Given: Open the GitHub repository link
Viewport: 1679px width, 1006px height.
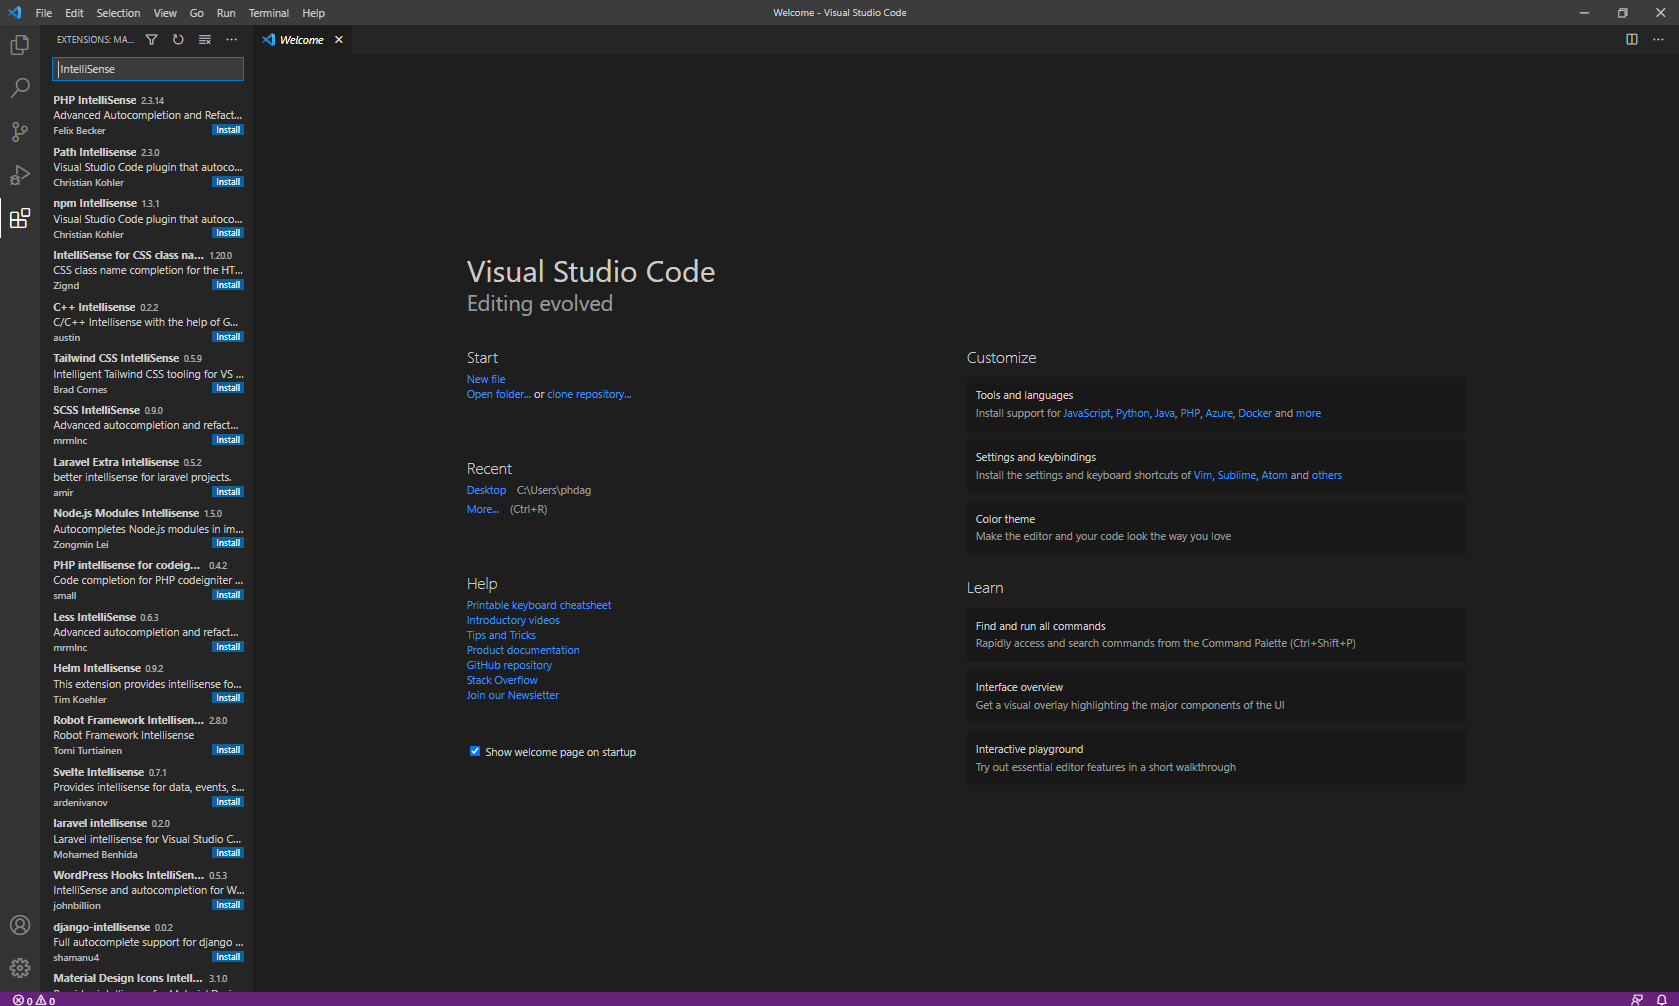Looking at the screenshot, I should click(509, 665).
